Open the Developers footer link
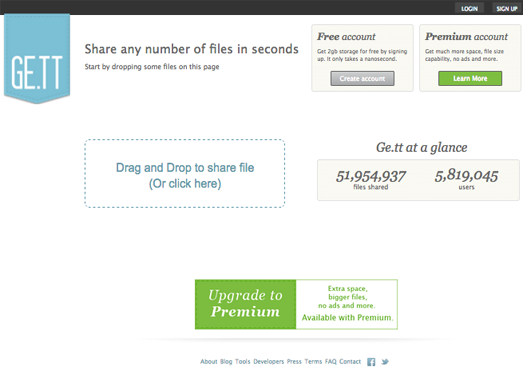Screen dimensions: 523x375 [269, 362]
